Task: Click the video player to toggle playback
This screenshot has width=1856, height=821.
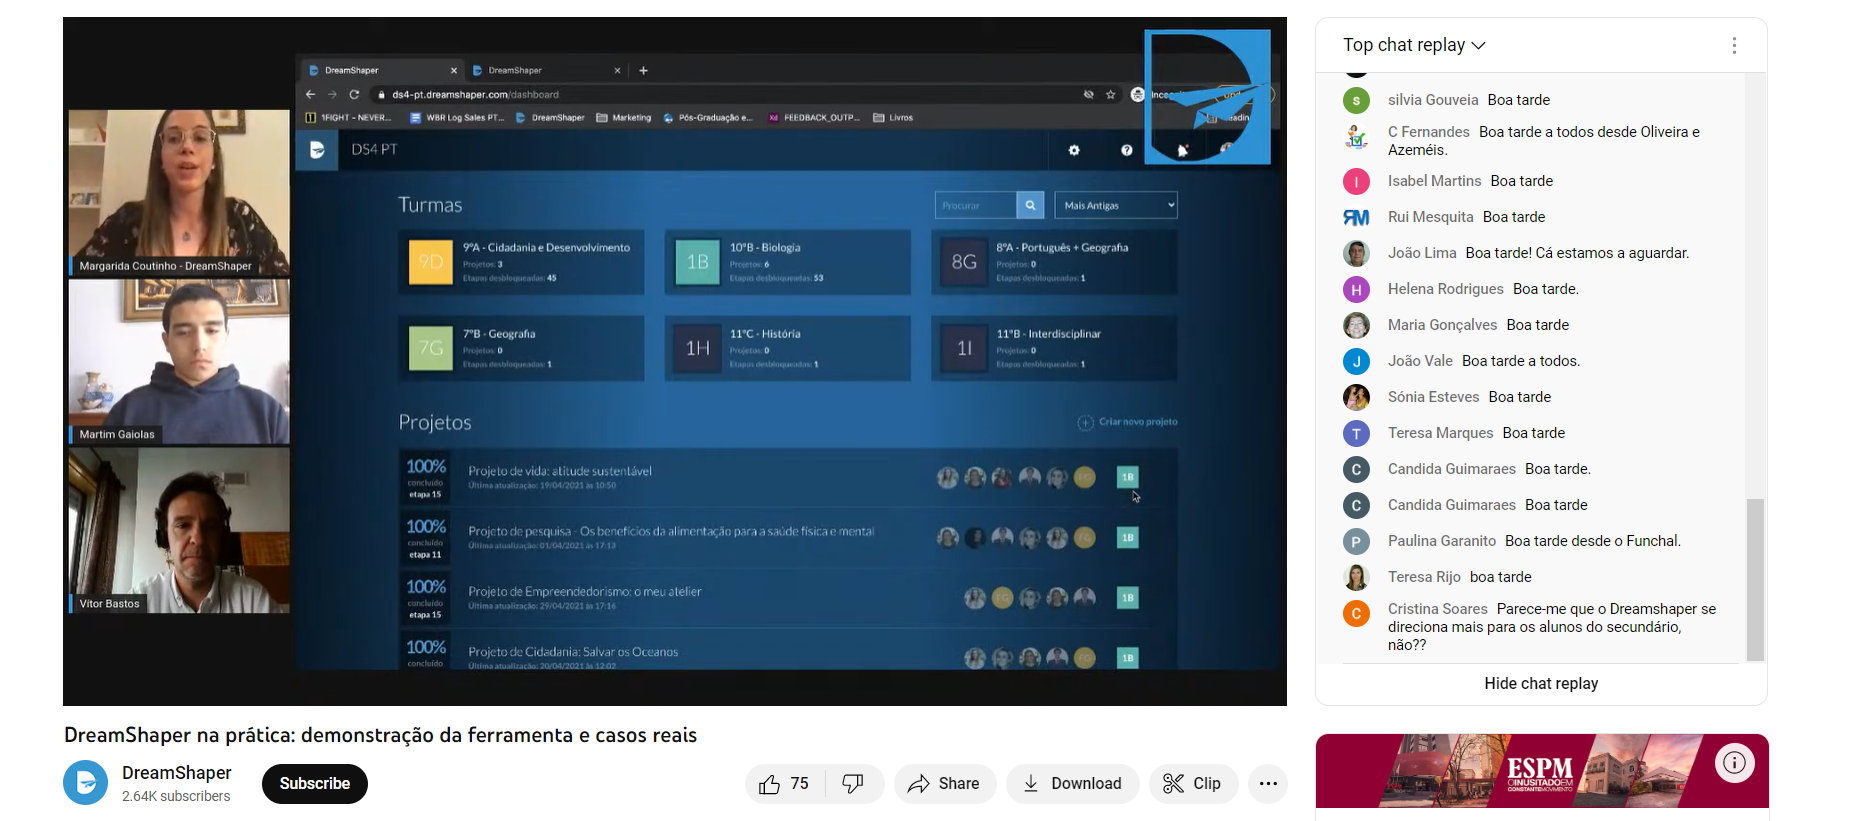Action: [x=675, y=361]
